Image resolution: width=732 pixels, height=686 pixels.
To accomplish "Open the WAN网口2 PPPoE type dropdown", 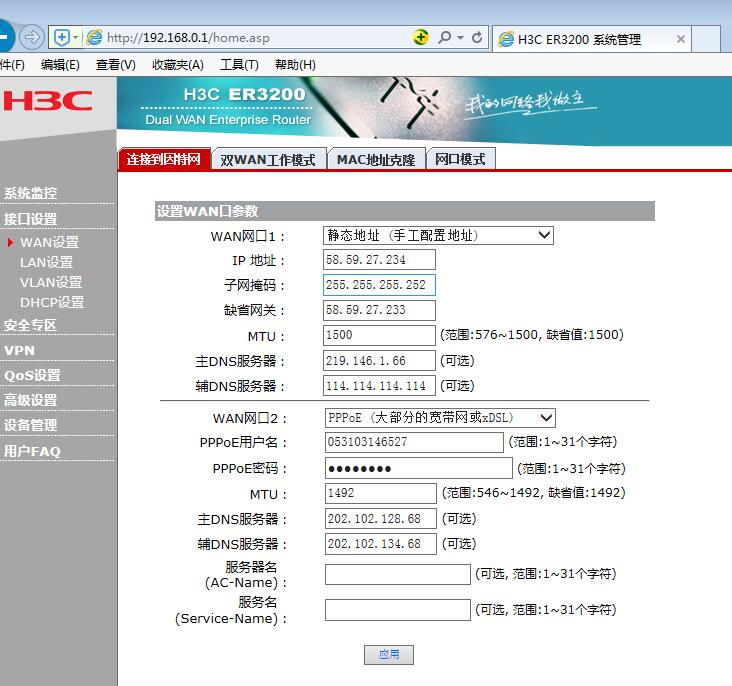I will 440,417.
